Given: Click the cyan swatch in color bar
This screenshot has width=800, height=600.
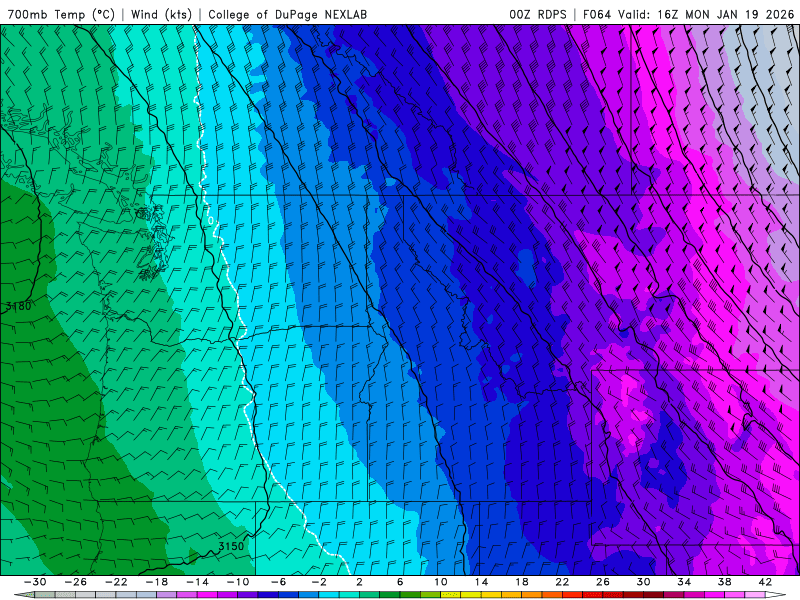Looking at the screenshot, I should [329, 595].
